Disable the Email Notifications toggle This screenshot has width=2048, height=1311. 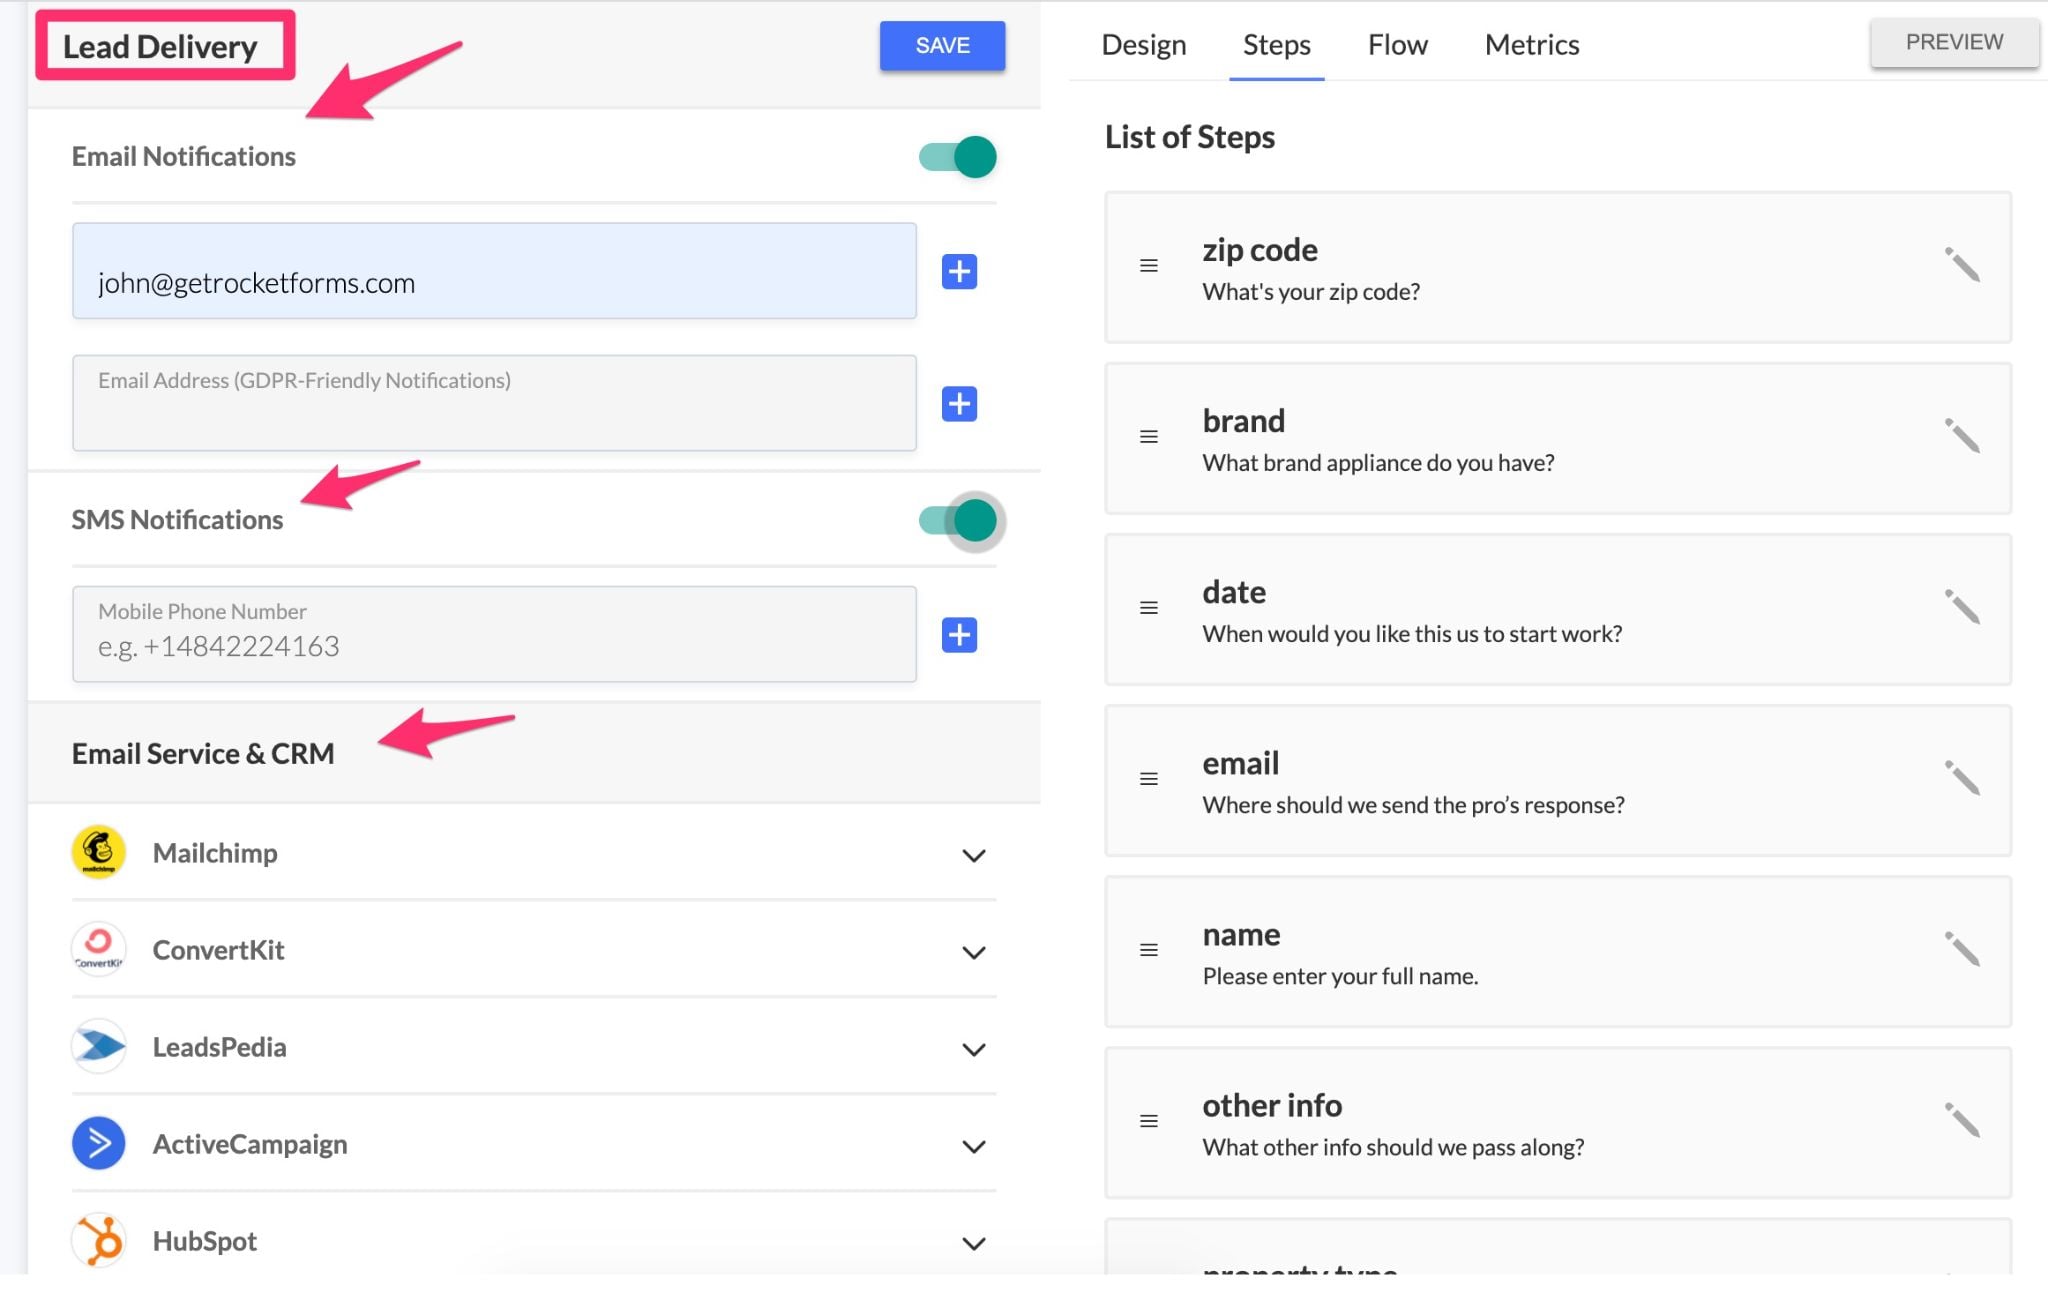pos(958,157)
